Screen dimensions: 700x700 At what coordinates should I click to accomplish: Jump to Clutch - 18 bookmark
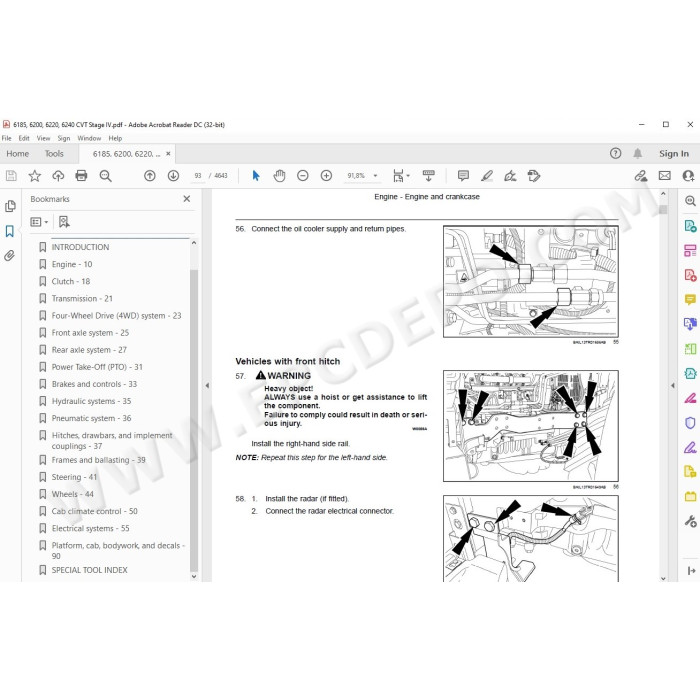pyautogui.click(x=71, y=281)
